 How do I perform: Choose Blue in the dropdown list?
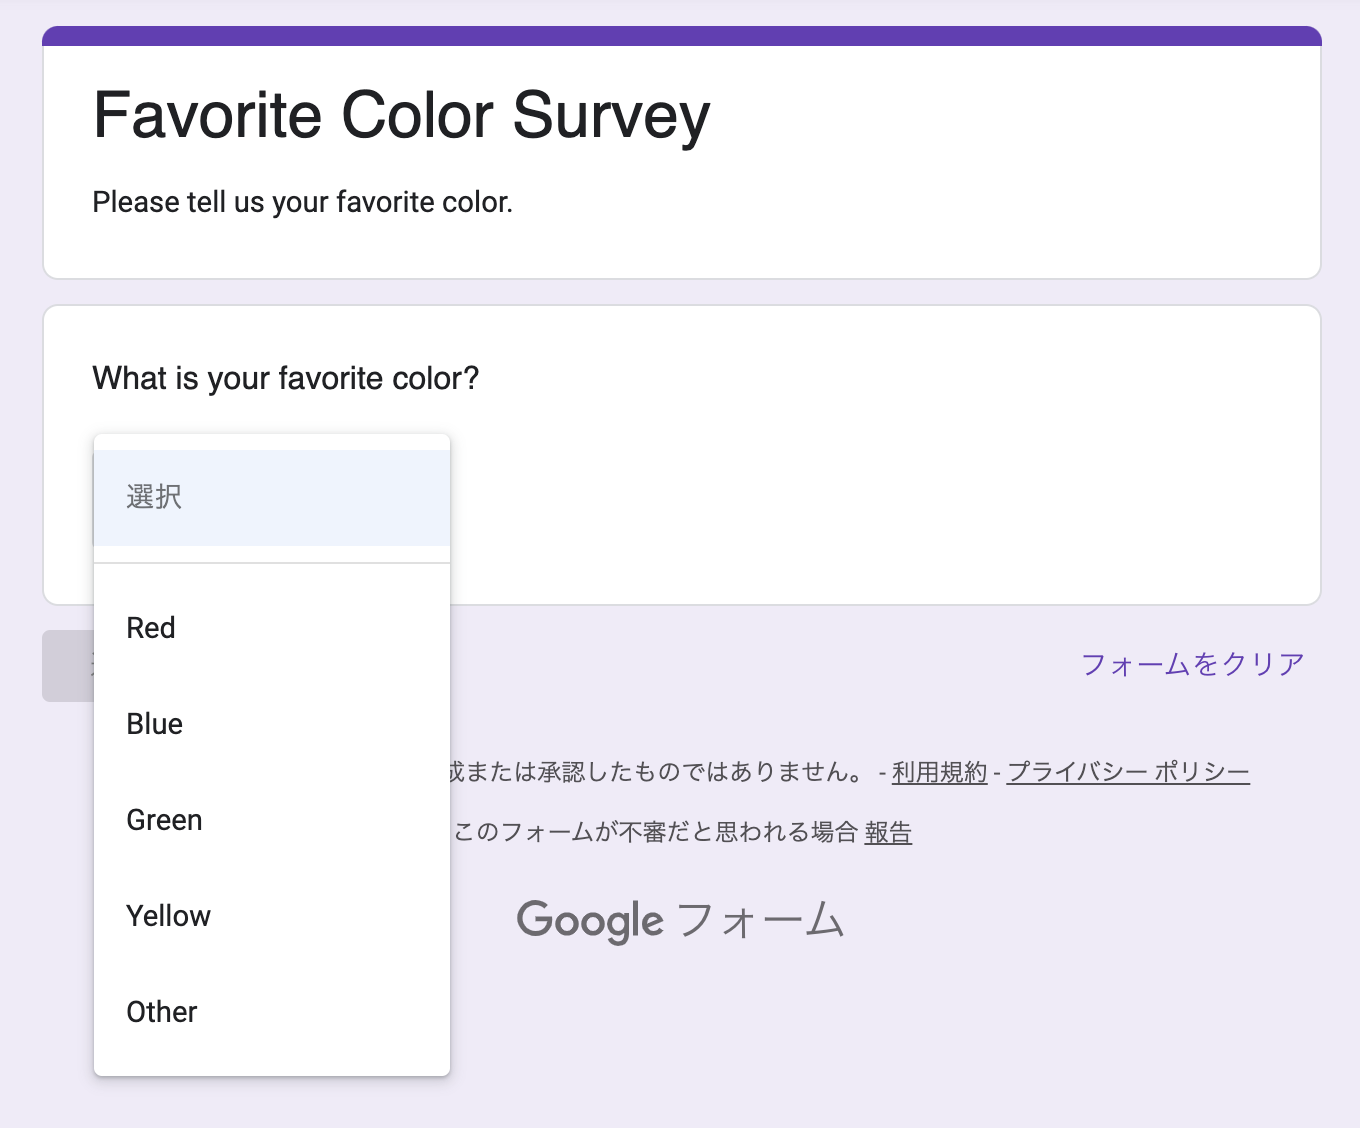[154, 724]
